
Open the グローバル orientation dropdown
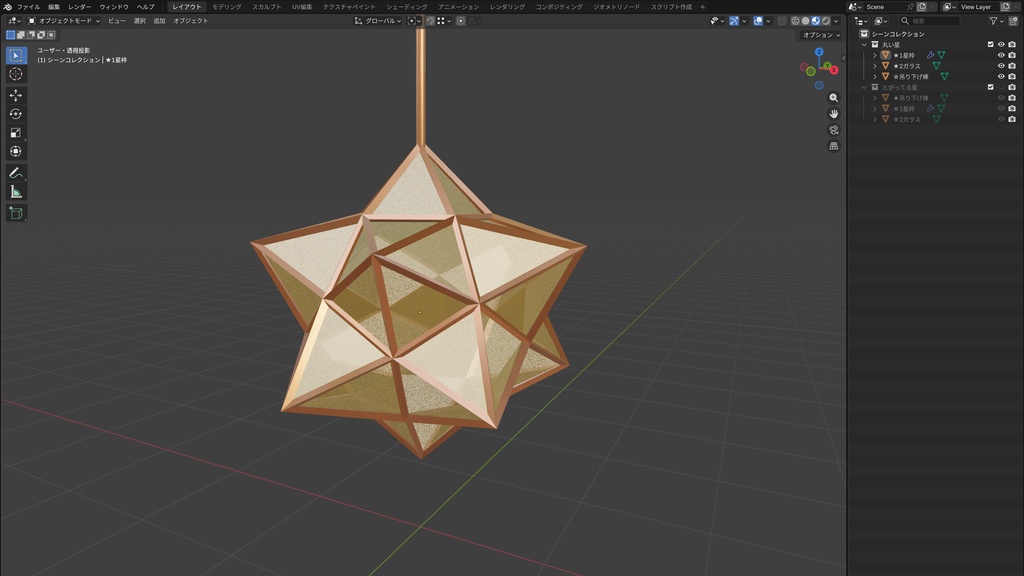tap(378, 21)
